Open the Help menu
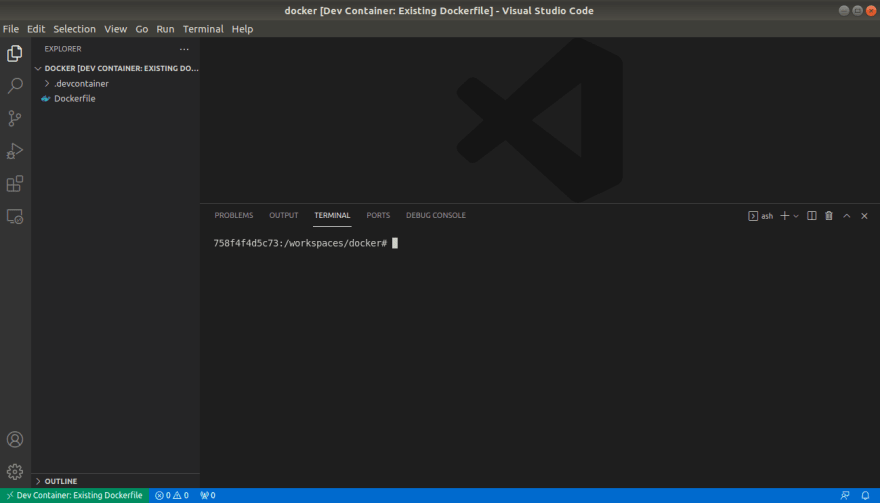880x503 pixels. tap(242, 29)
